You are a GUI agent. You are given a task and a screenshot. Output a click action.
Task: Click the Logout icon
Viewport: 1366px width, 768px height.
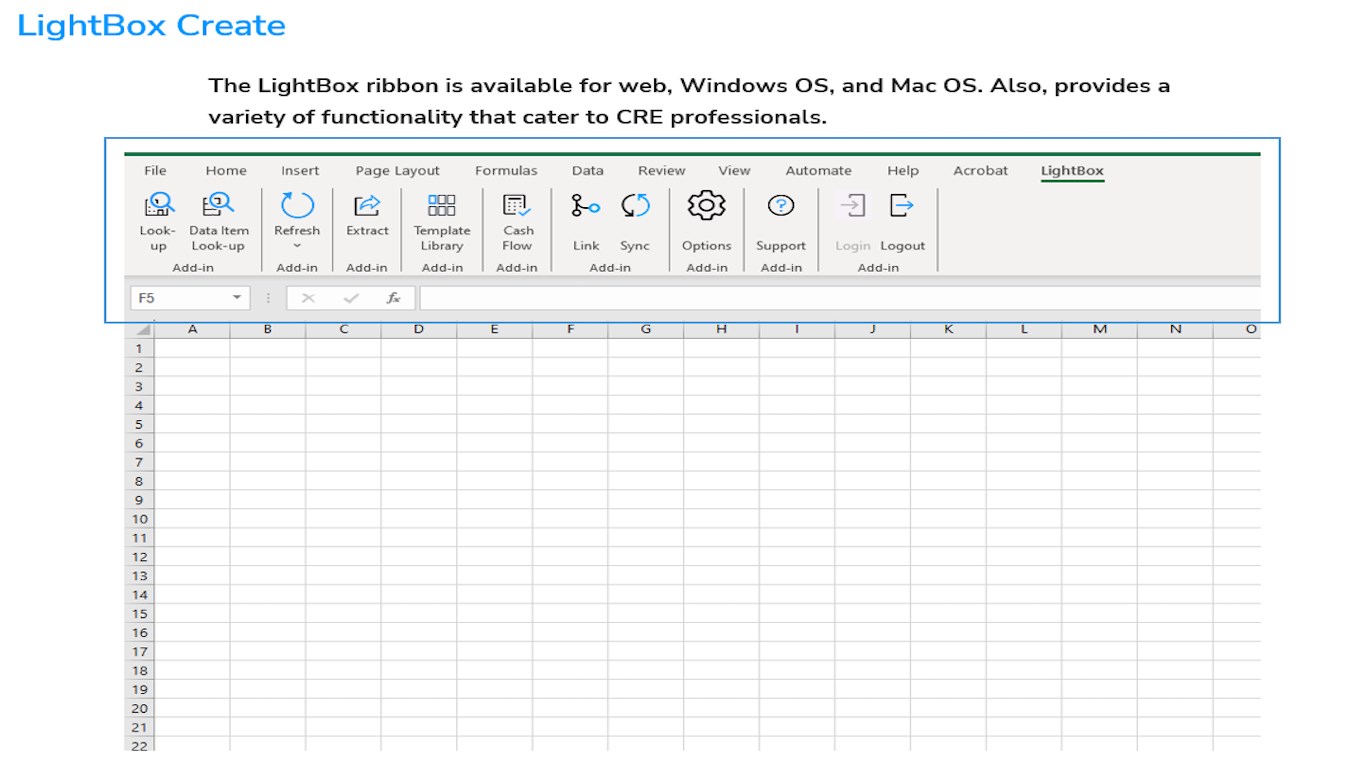click(902, 205)
